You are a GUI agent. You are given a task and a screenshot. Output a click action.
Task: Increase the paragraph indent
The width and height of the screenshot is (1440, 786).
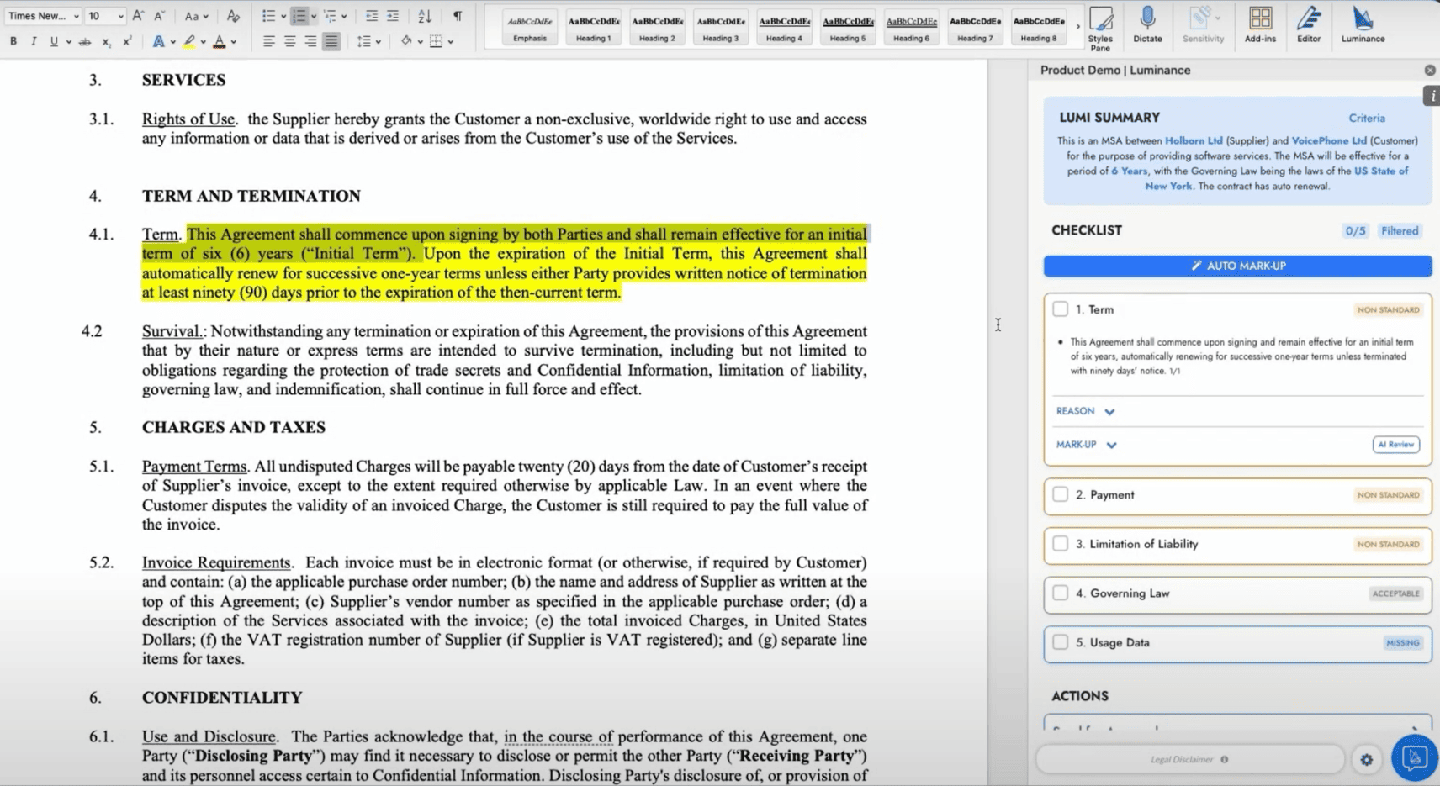[393, 16]
